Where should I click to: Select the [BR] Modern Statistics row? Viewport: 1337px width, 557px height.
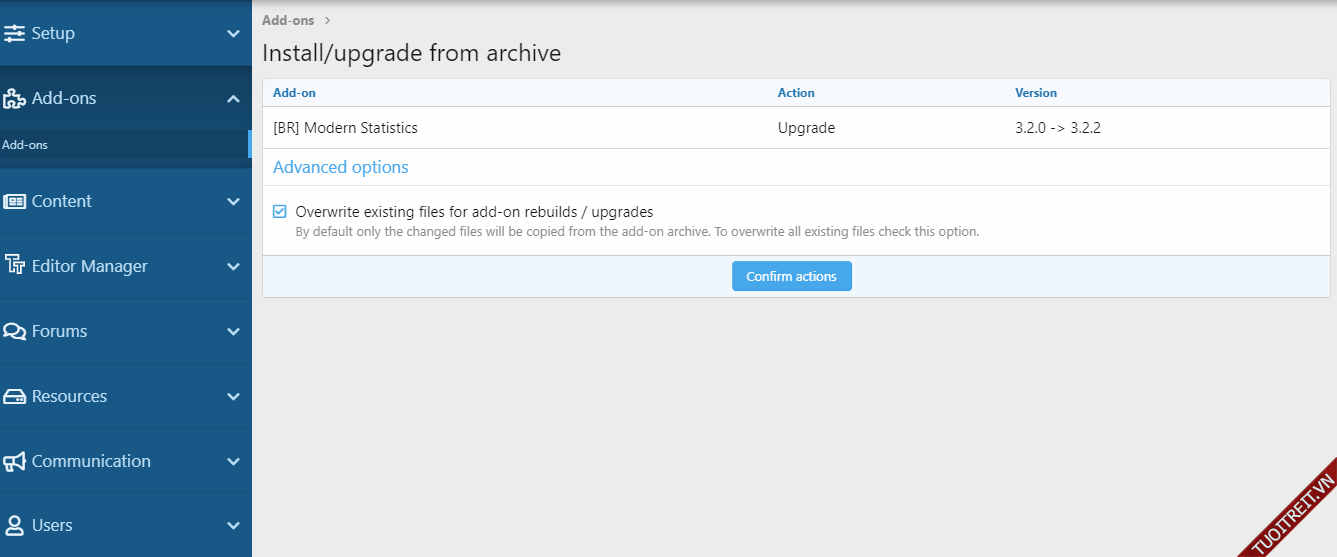[x=345, y=128]
